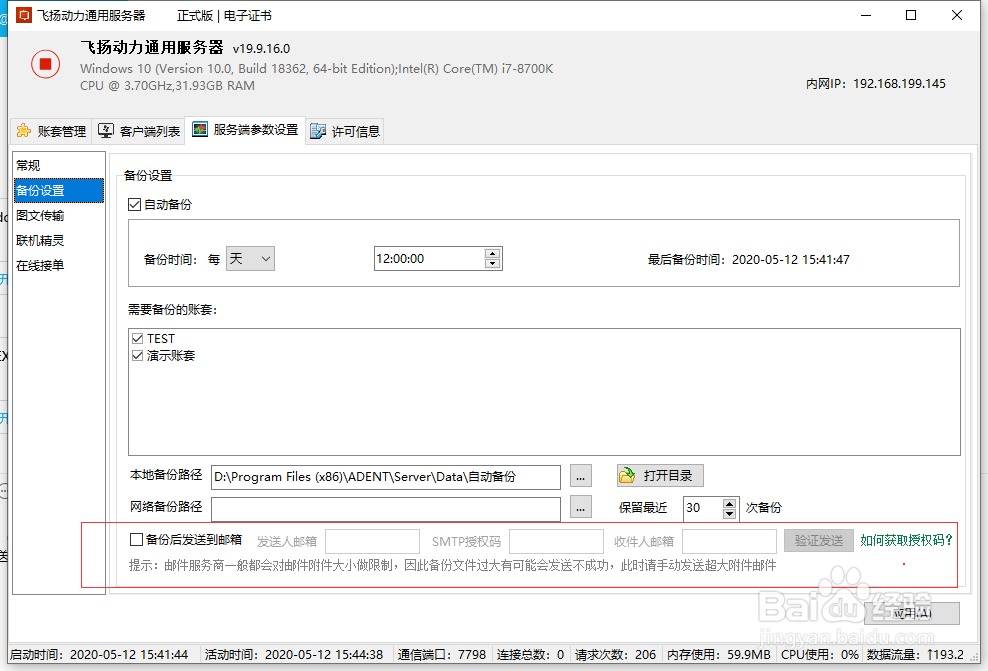
Task: Increase the 12:00:00 backup time stepper
Action: (x=491, y=253)
